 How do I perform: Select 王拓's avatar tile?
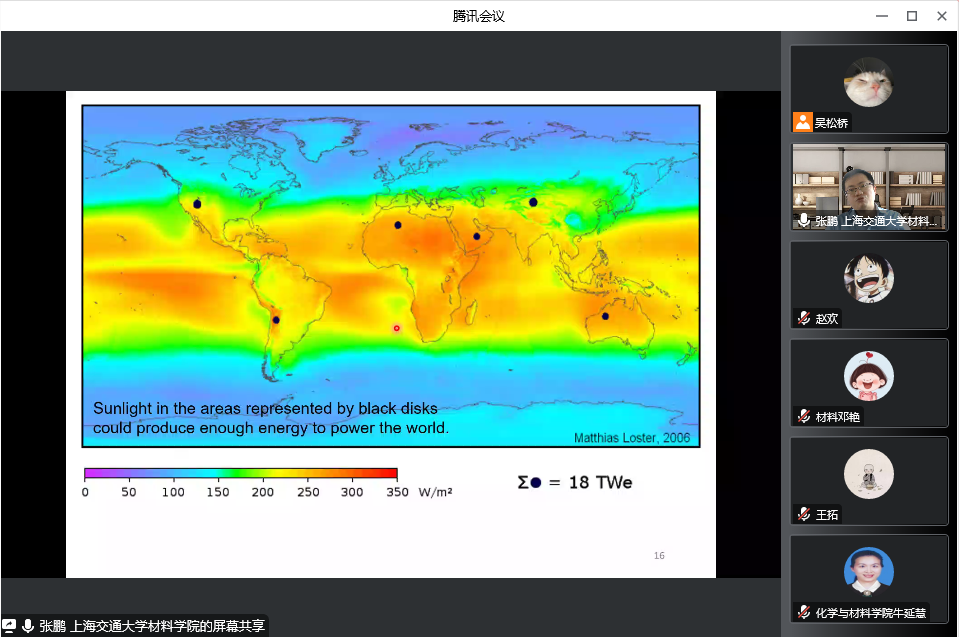tap(868, 474)
